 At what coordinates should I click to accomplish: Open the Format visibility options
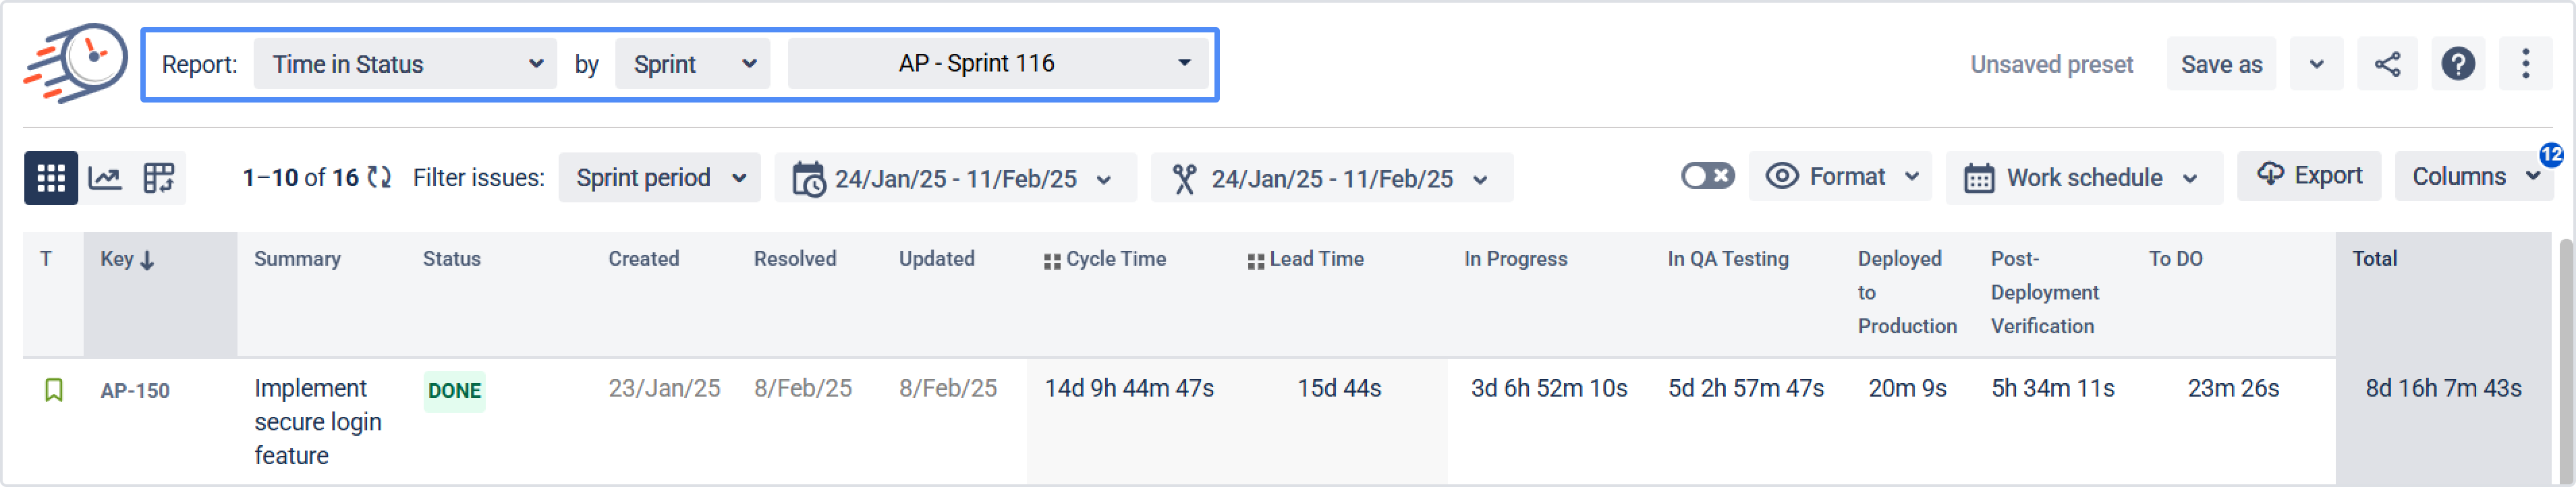click(1839, 177)
